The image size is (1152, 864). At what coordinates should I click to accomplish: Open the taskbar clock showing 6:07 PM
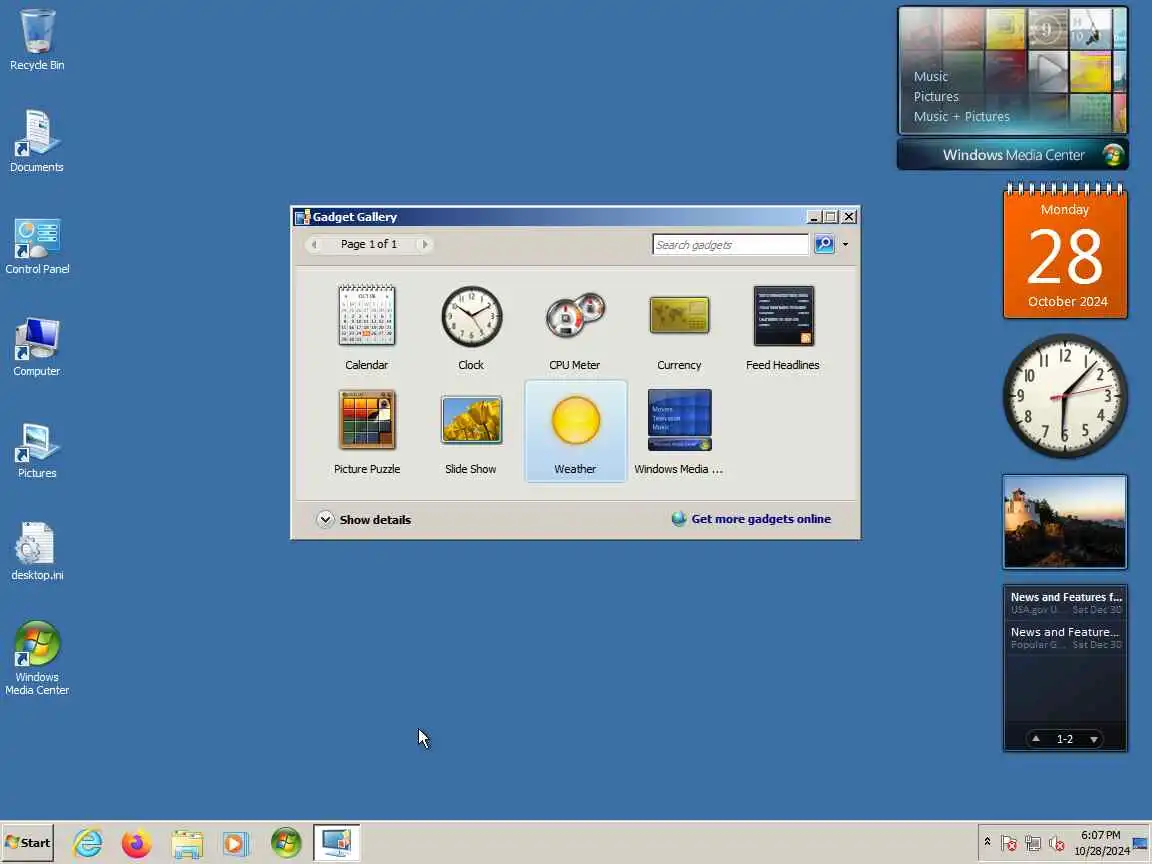click(x=1101, y=843)
